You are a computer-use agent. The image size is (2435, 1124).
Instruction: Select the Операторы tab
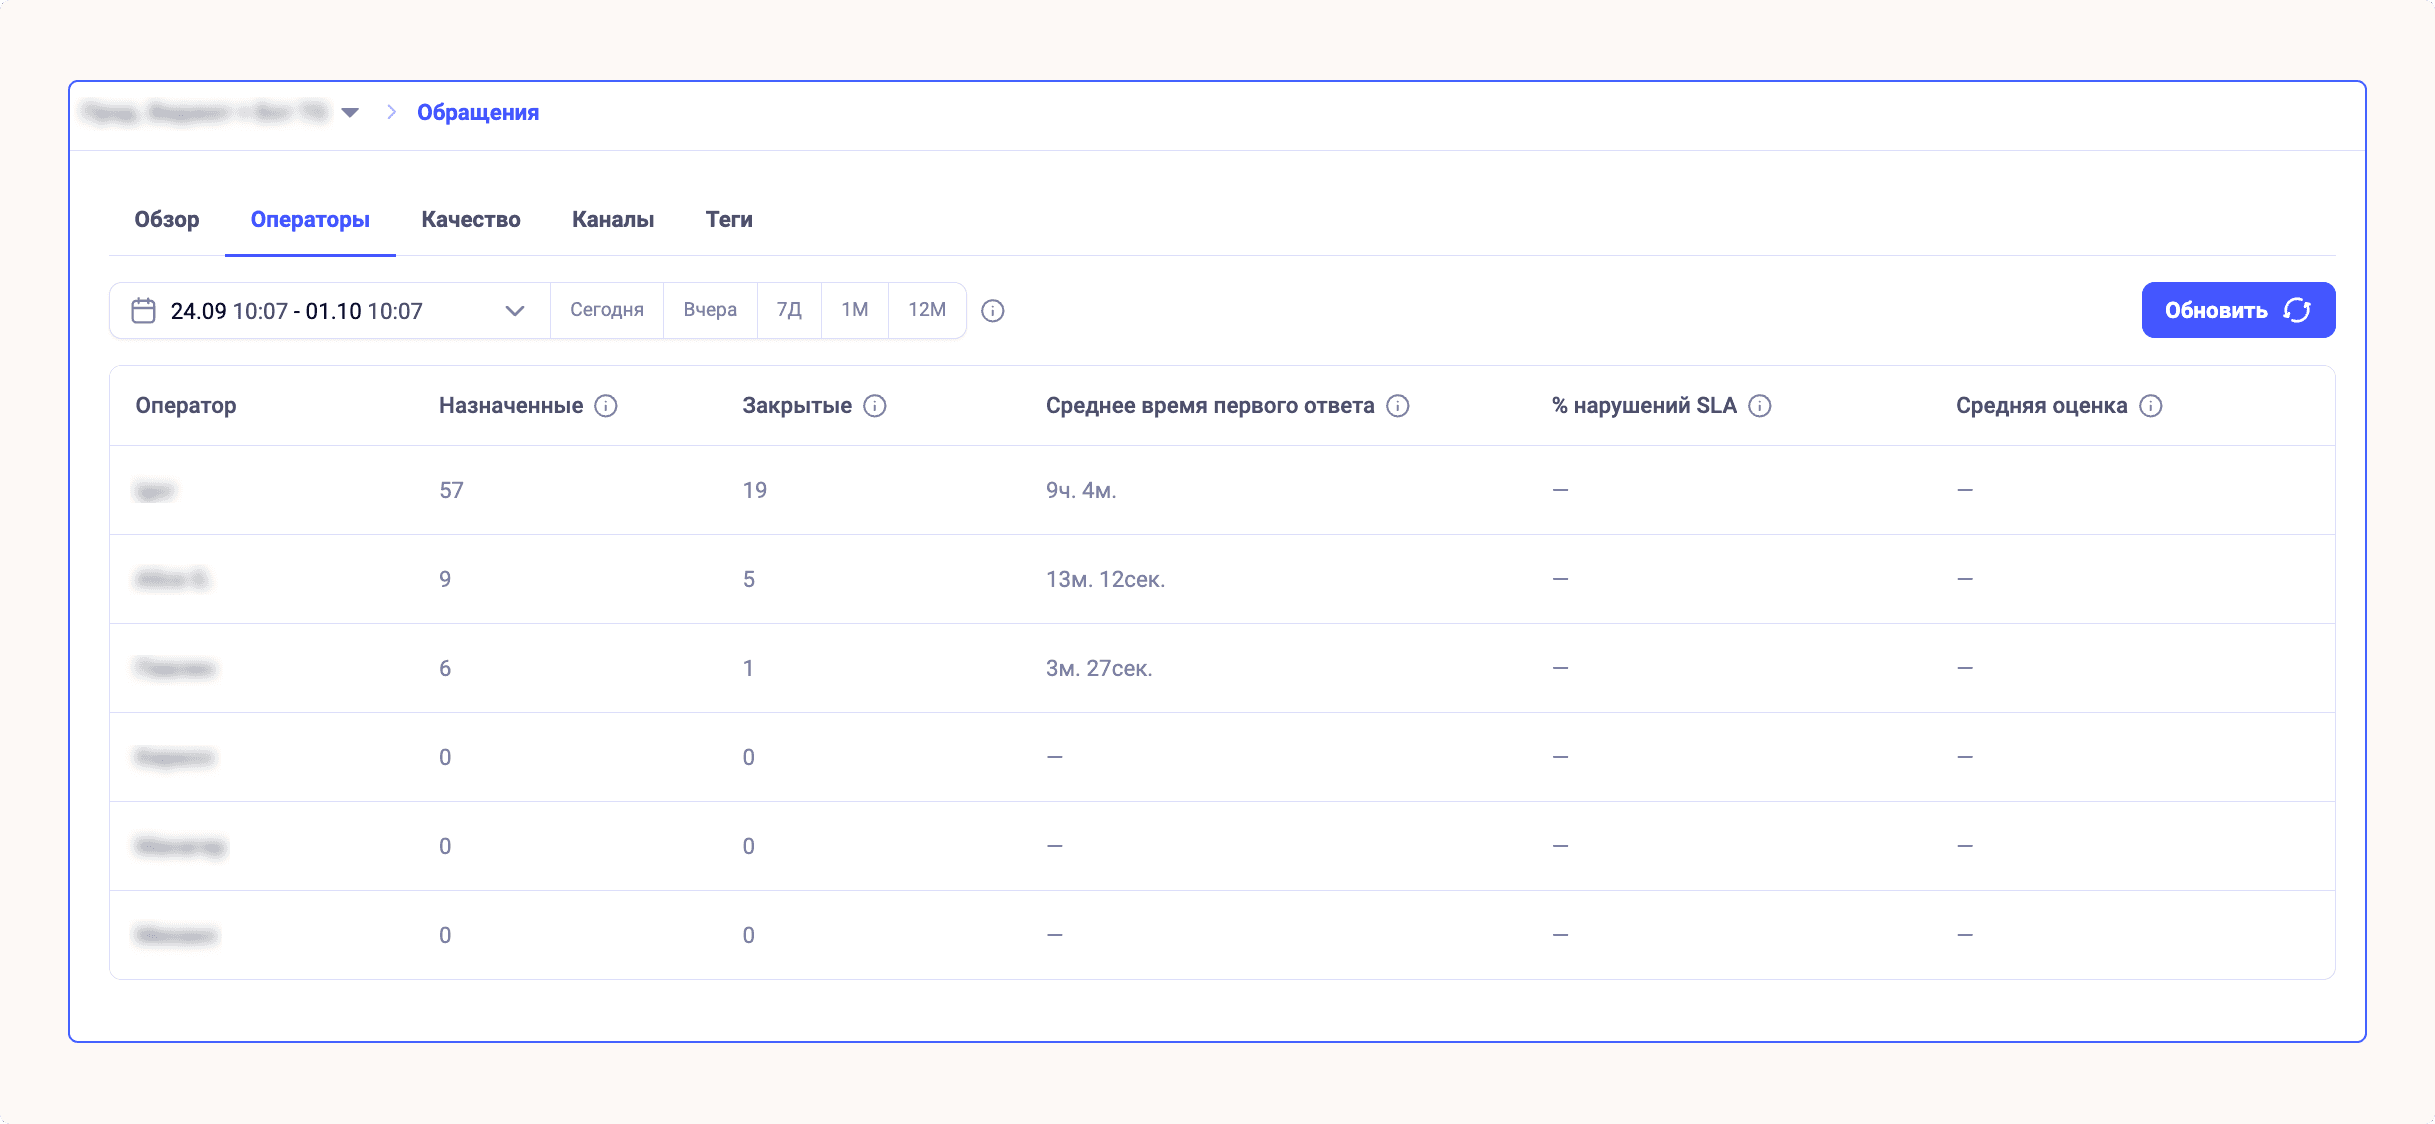(x=310, y=220)
